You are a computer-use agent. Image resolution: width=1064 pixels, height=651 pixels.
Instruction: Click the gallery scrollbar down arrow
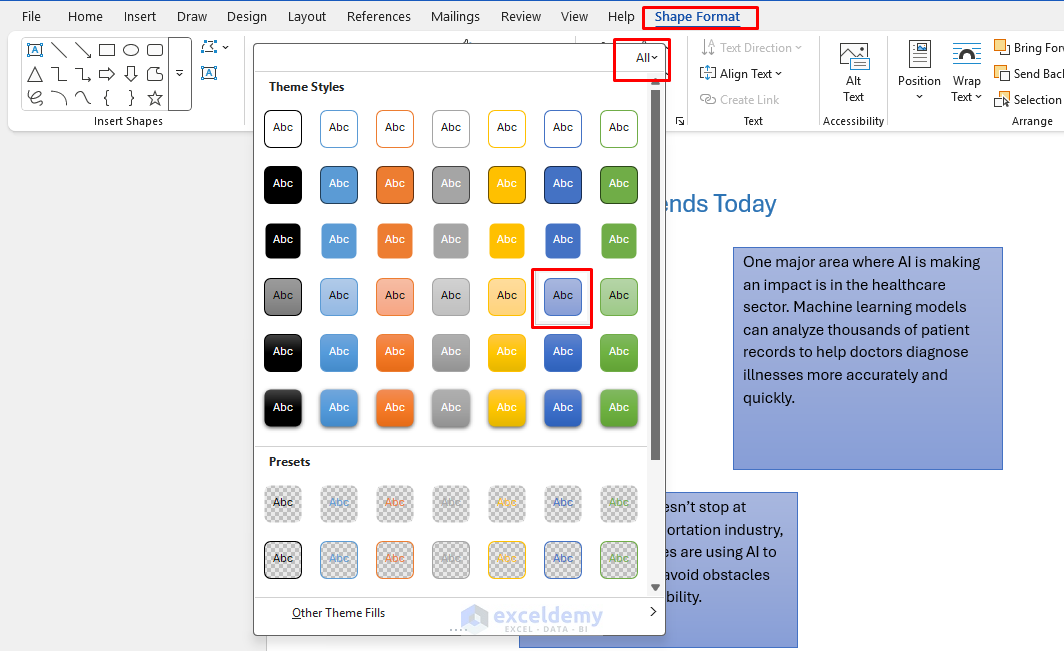point(656,587)
